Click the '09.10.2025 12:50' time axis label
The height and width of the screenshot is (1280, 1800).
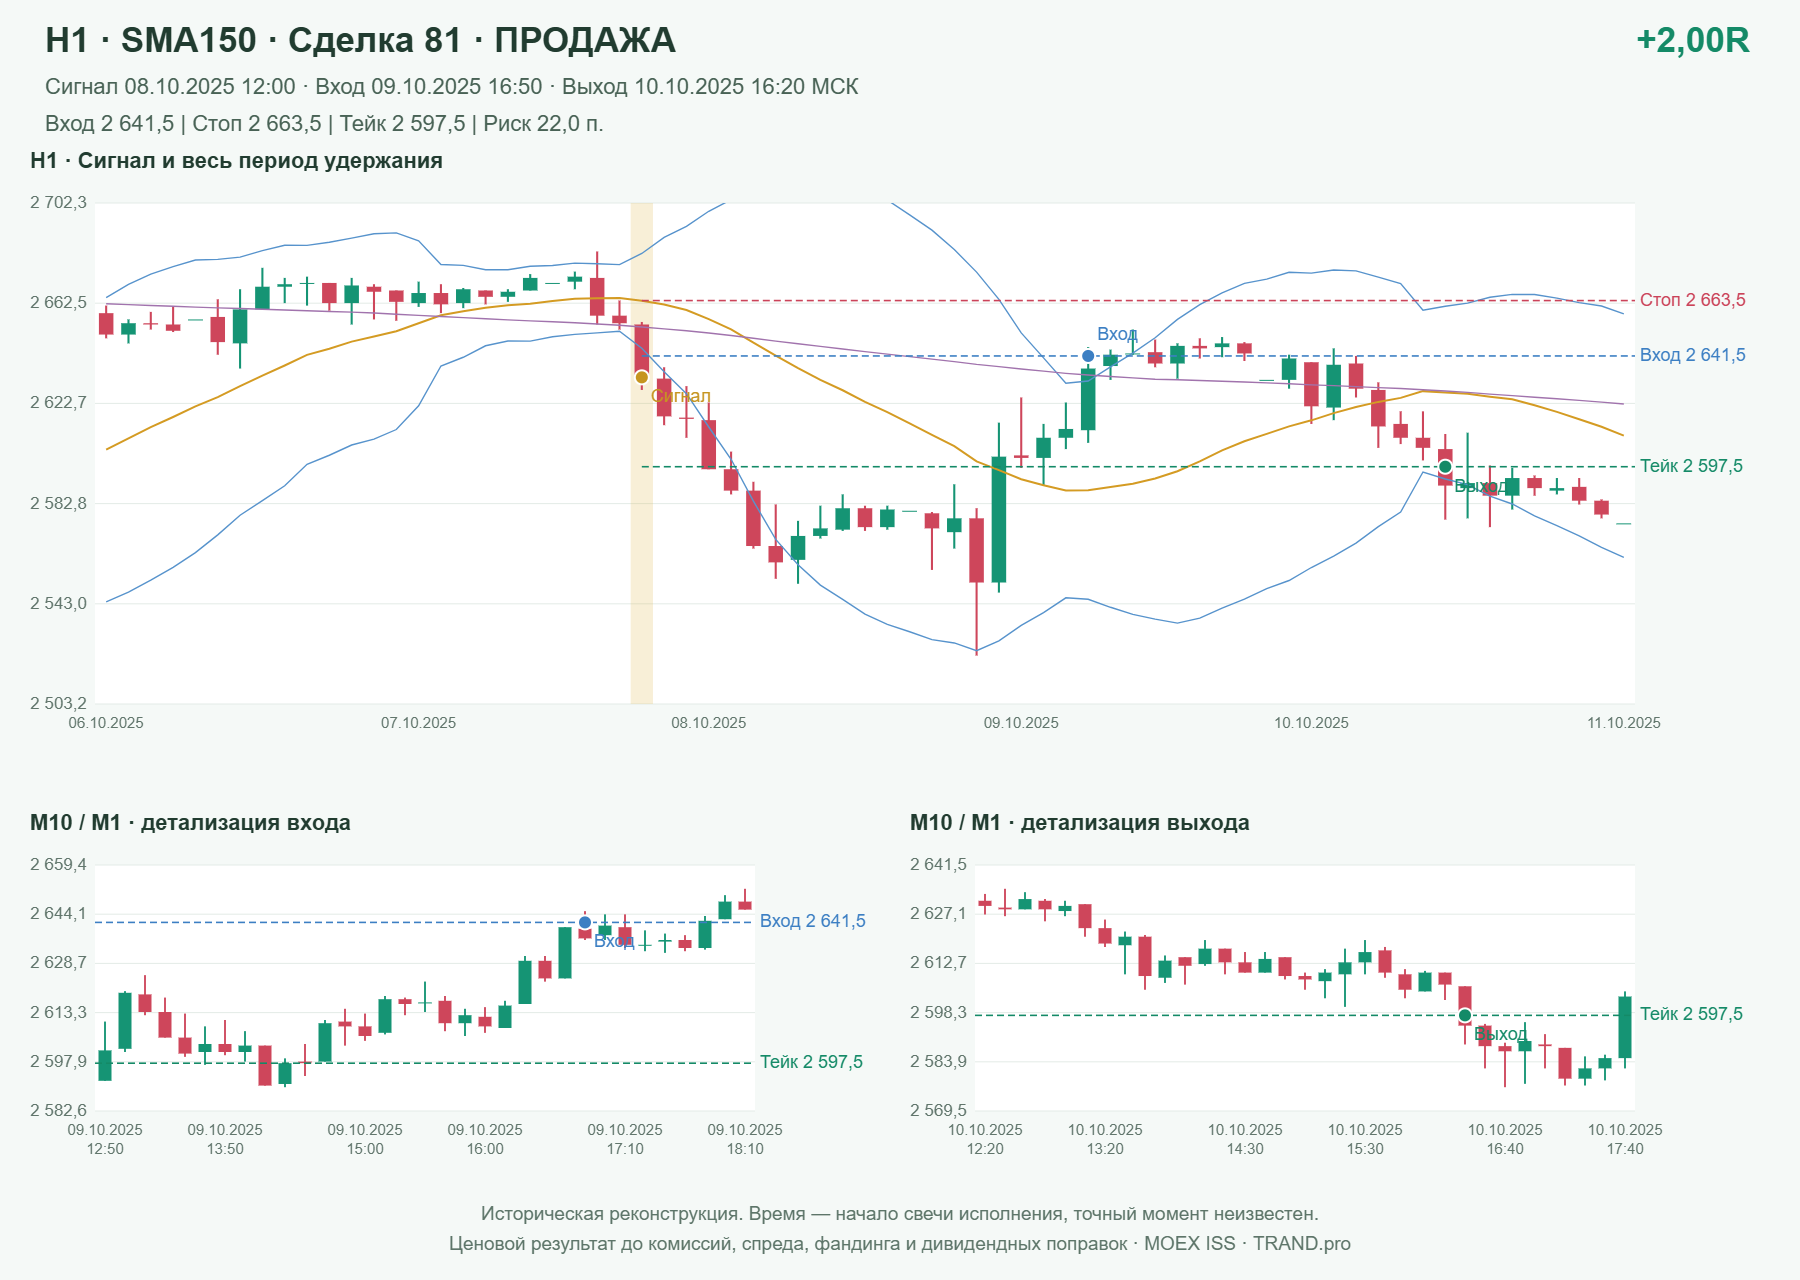105,1139
